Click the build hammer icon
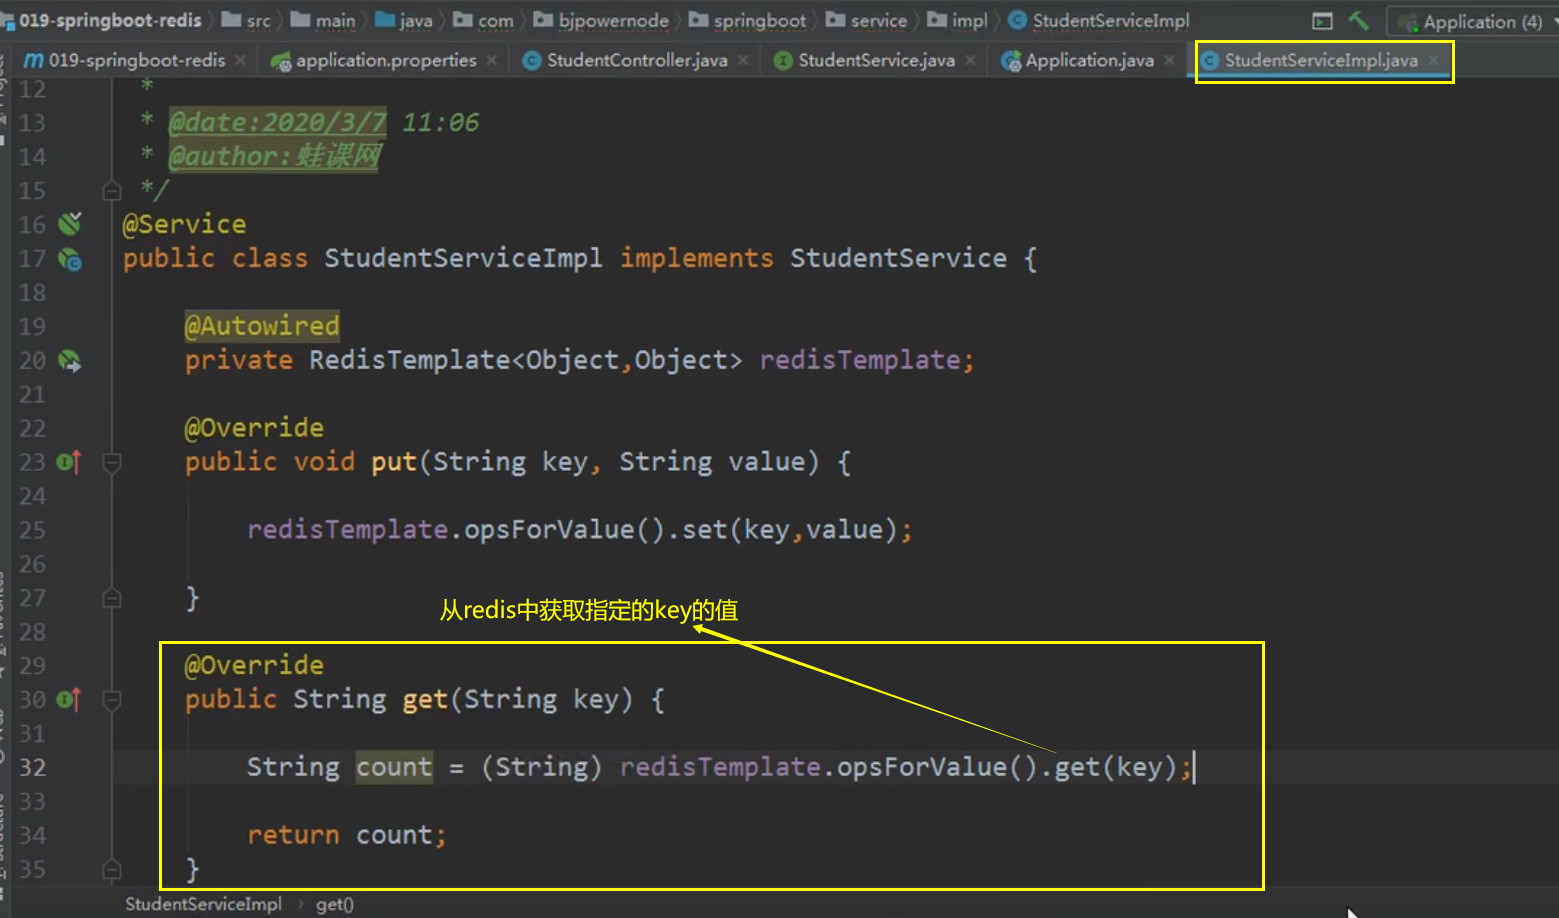Screen dimensions: 1559x918 click(1358, 20)
